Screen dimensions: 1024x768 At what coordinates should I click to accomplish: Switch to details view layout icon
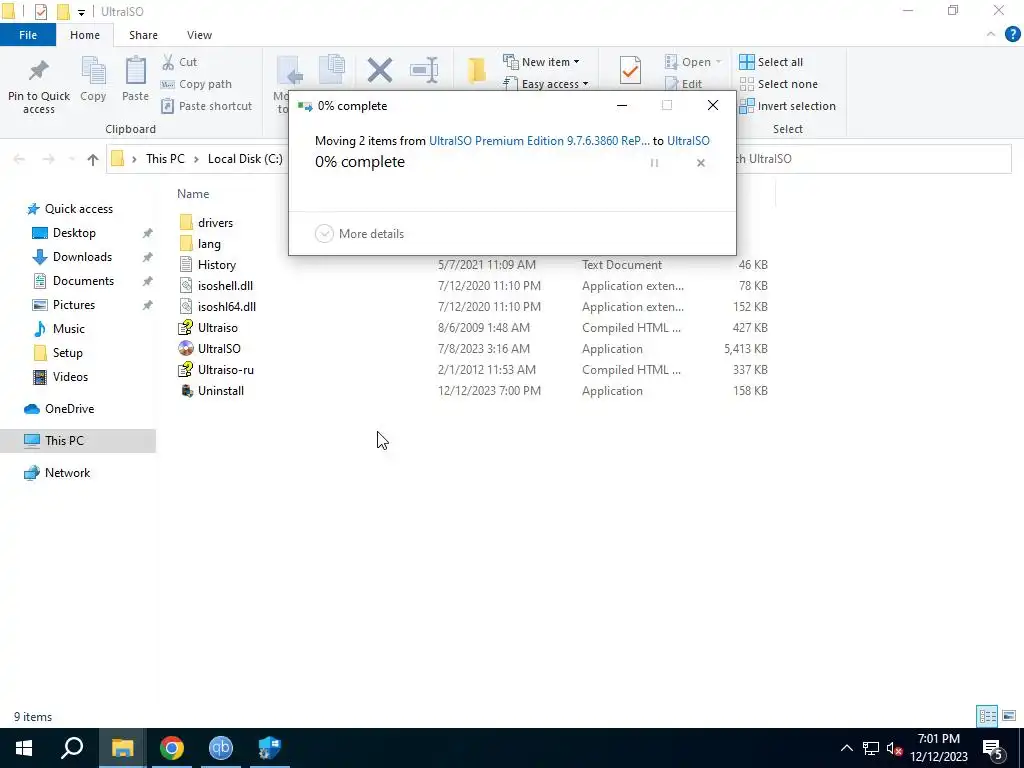point(987,716)
